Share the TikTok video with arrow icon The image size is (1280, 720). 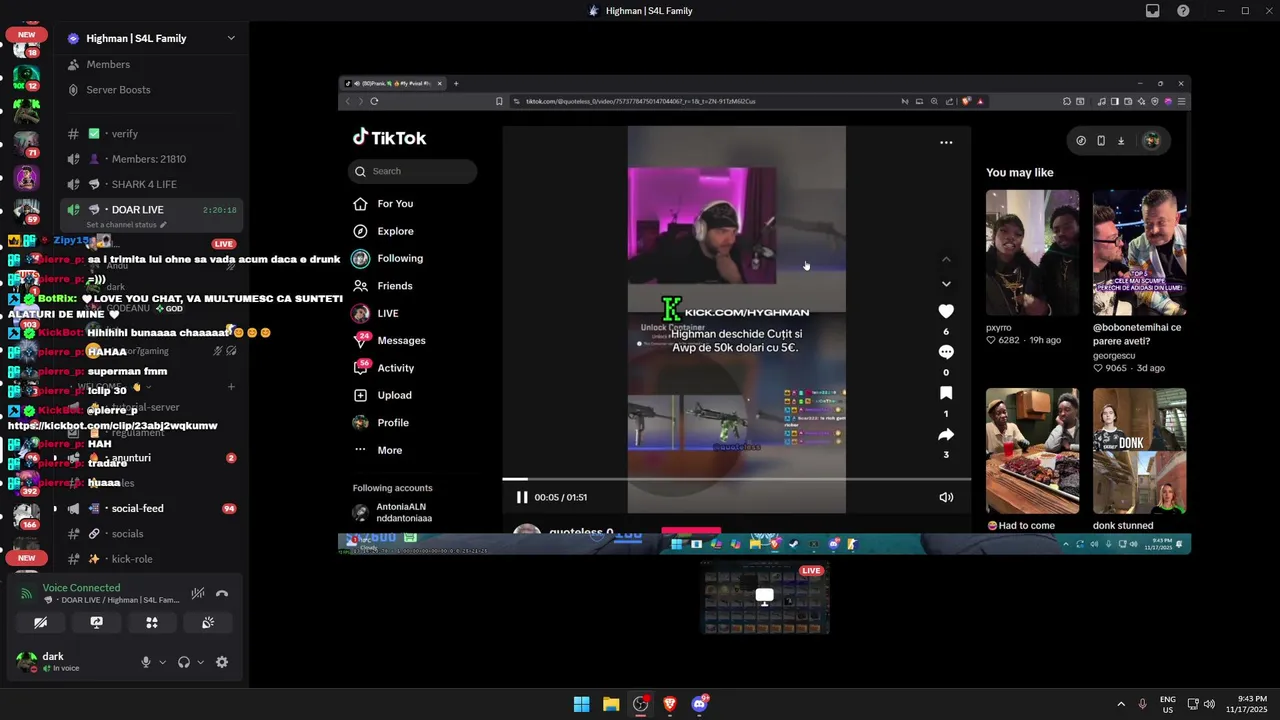(x=946, y=434)
